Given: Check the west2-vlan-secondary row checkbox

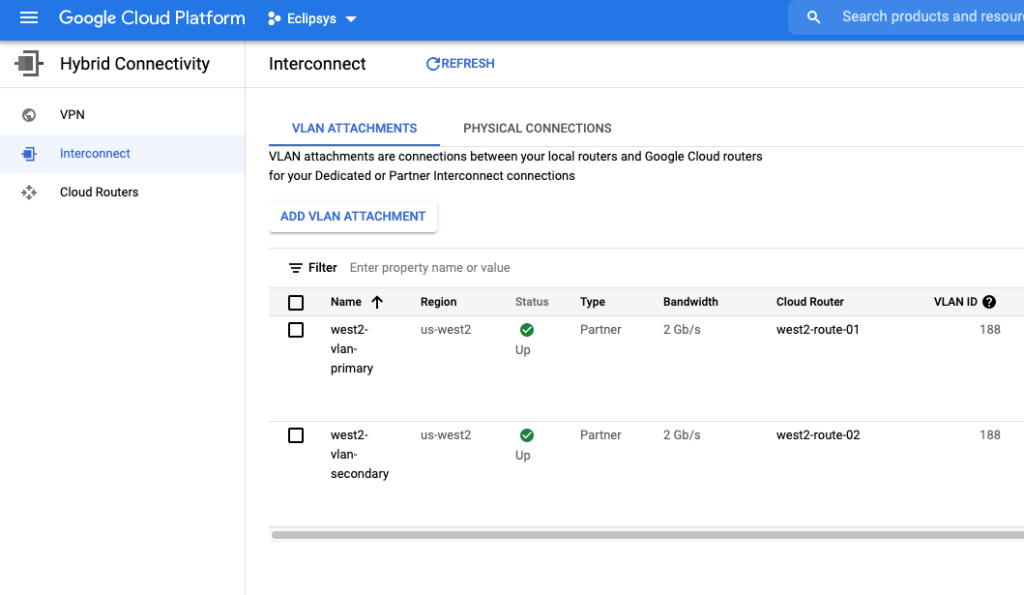Looking at the screenshot, I should click(296, 435).
